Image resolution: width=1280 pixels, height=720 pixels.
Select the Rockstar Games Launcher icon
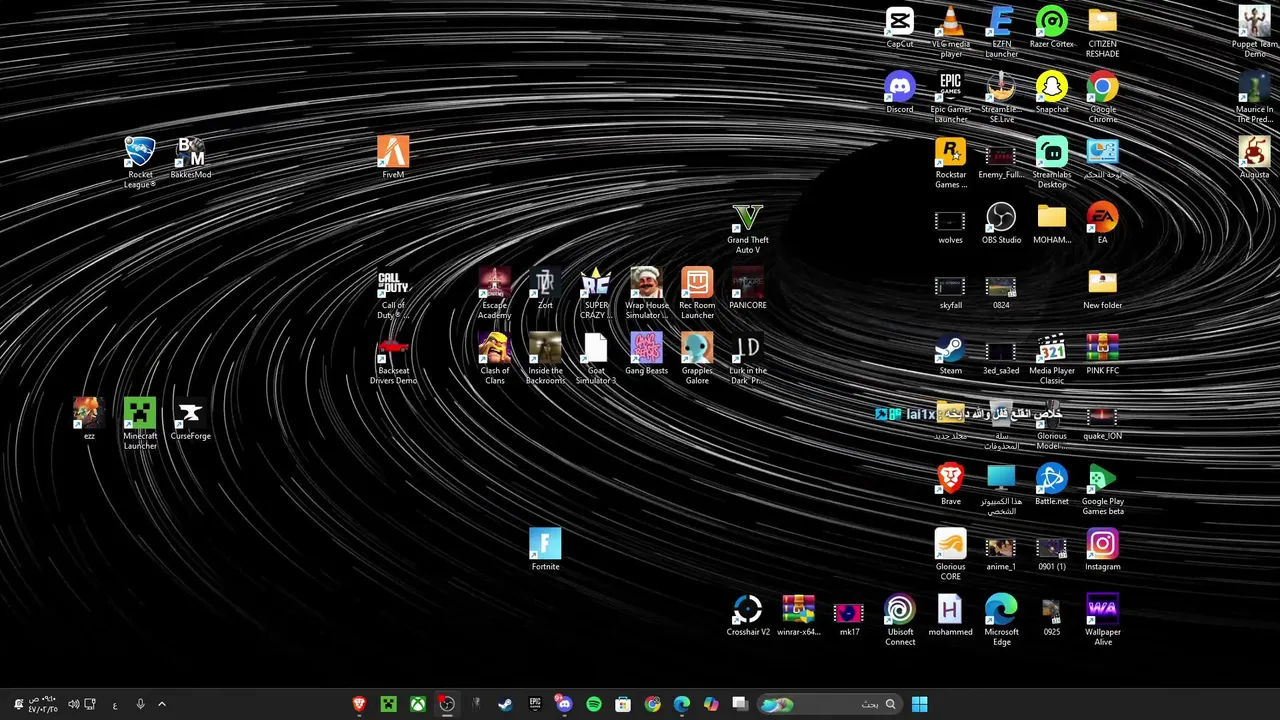pos(950,163)
